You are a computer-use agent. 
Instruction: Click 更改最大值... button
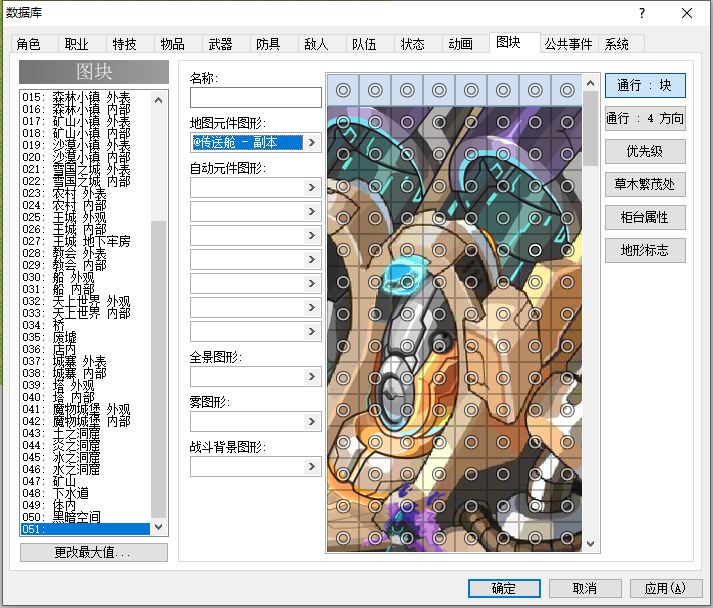click(x=94, y=553)
